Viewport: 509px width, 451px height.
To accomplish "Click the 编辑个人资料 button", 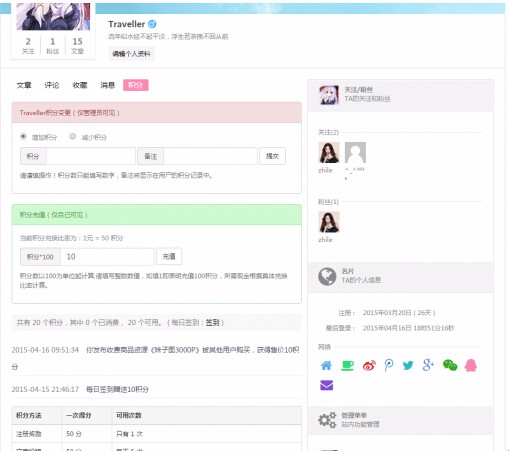I will point(131,54).
